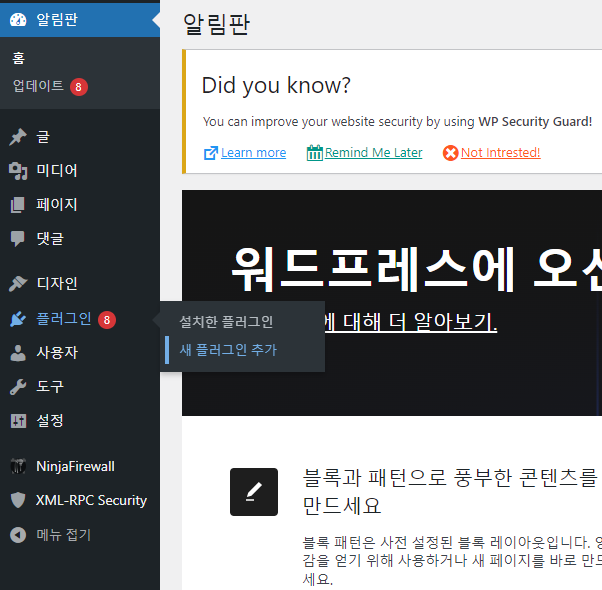Viewport: 602px width, 590px height.
Task: Click the shield icon for XML-RPC Security
Action: (18, 500)
